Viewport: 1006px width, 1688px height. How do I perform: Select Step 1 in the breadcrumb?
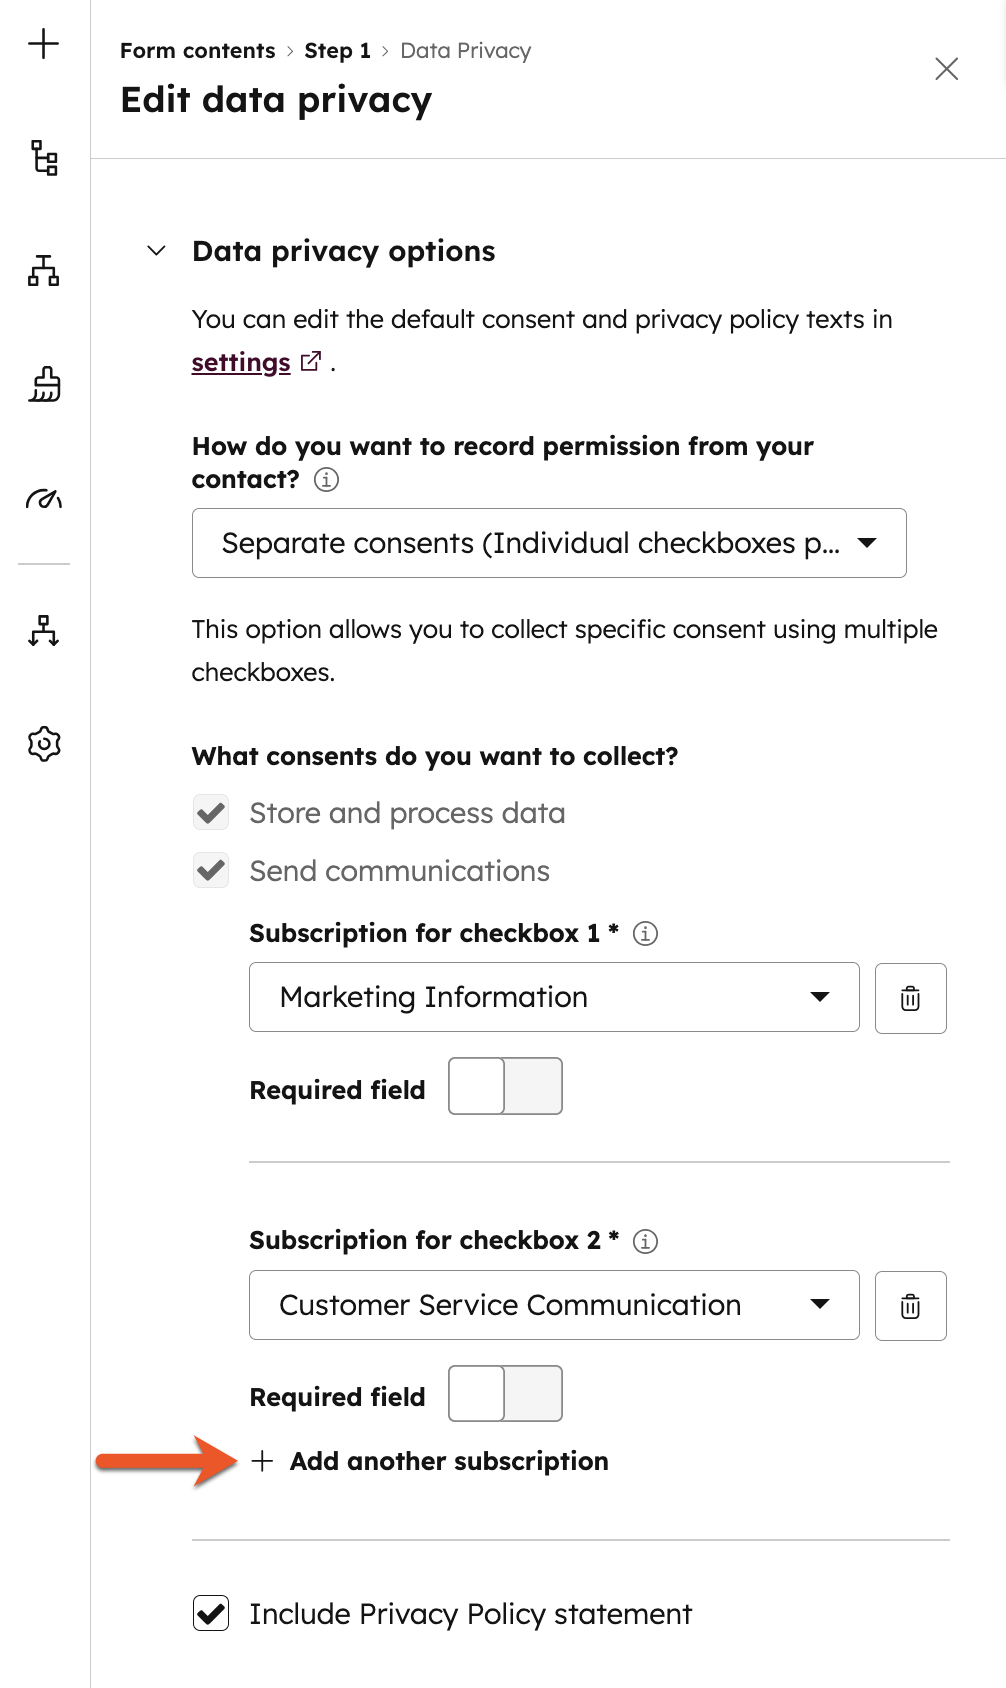point(338,50)
